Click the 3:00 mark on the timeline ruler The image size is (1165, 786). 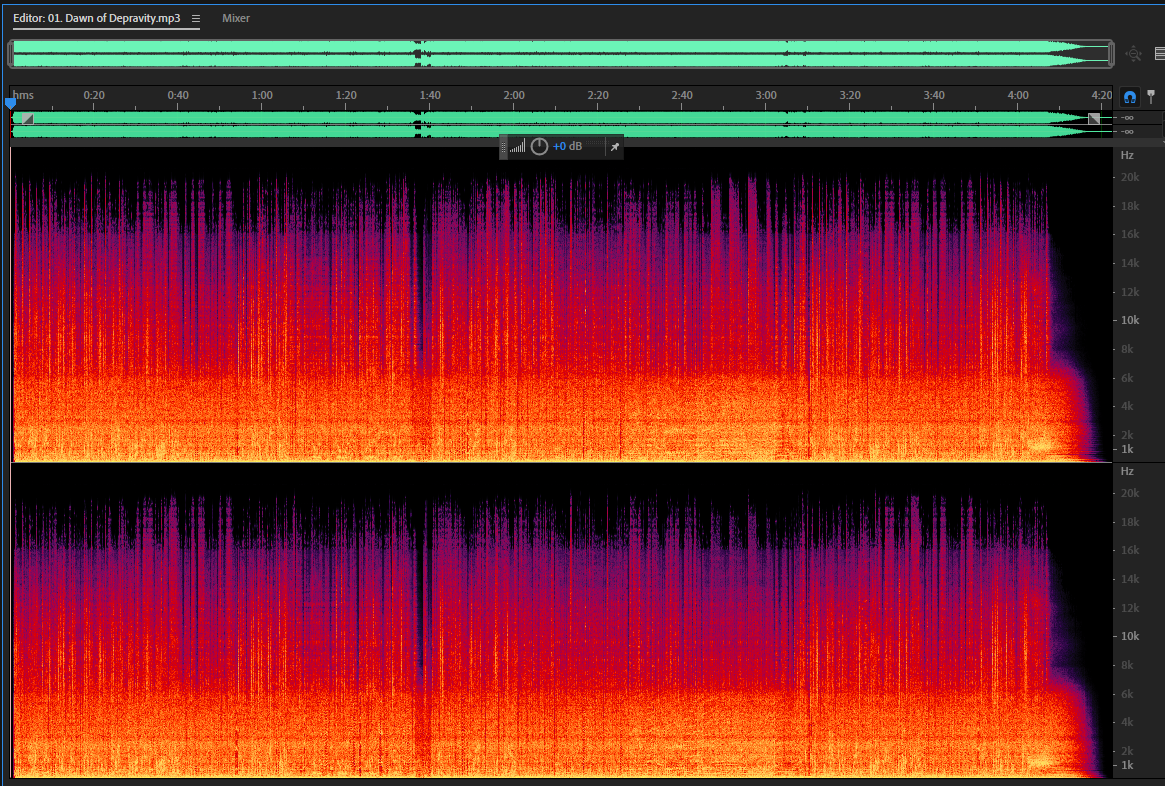pyautogui.click(x=766, y=95)
